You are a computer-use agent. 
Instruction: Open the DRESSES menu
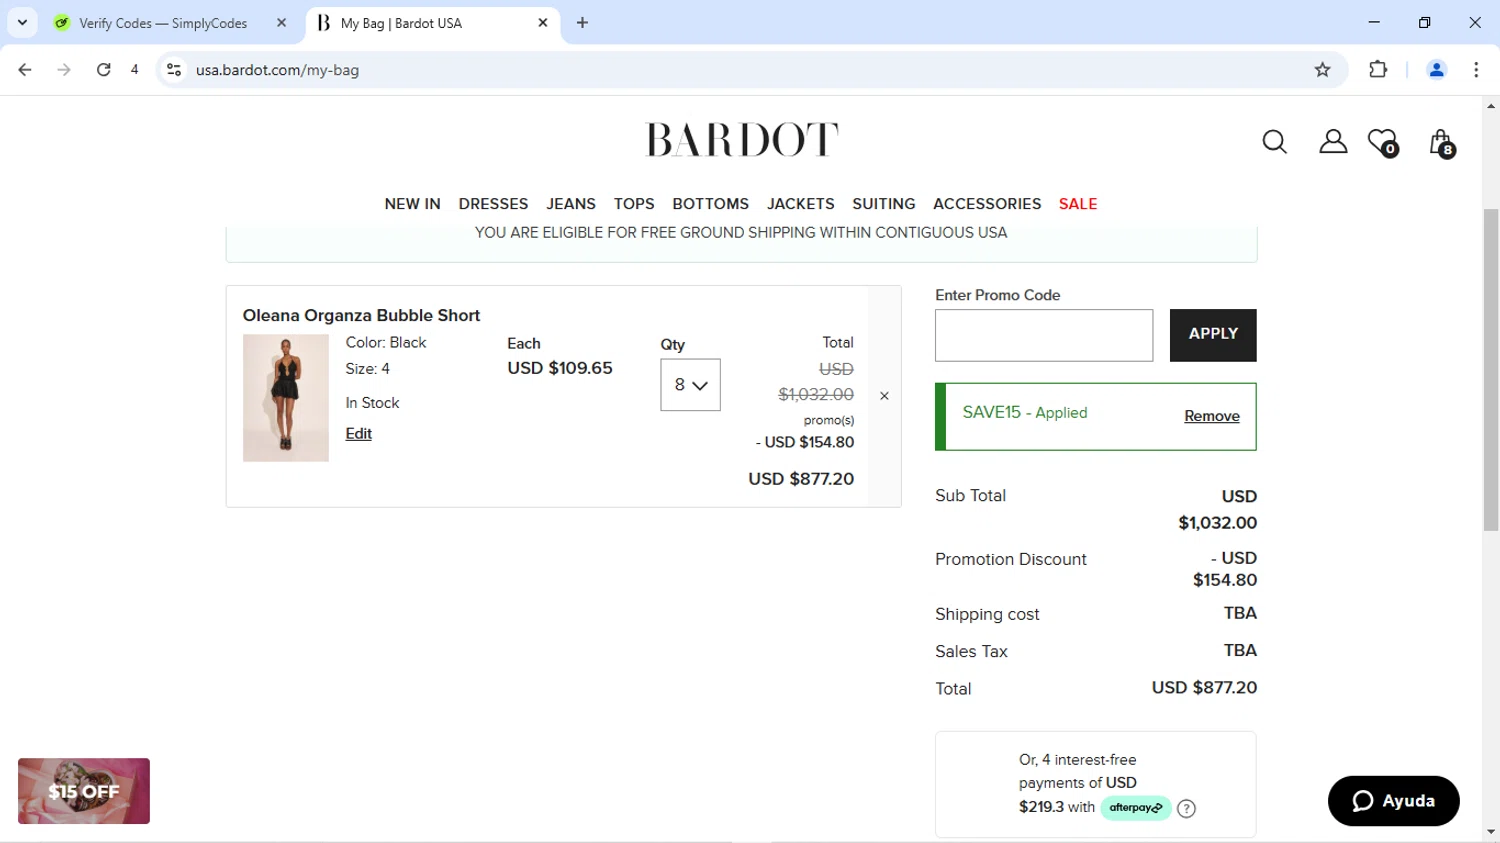[x=493, y=204]
